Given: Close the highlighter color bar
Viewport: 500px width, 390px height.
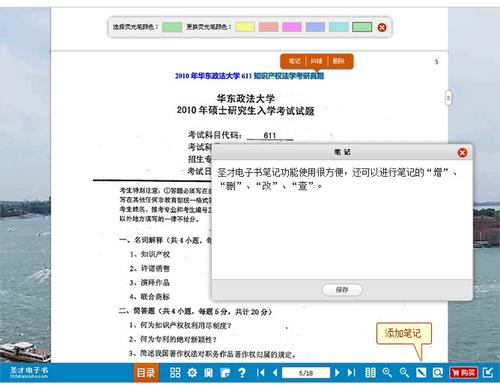Looking at the screenshot, I should point(382,27).
